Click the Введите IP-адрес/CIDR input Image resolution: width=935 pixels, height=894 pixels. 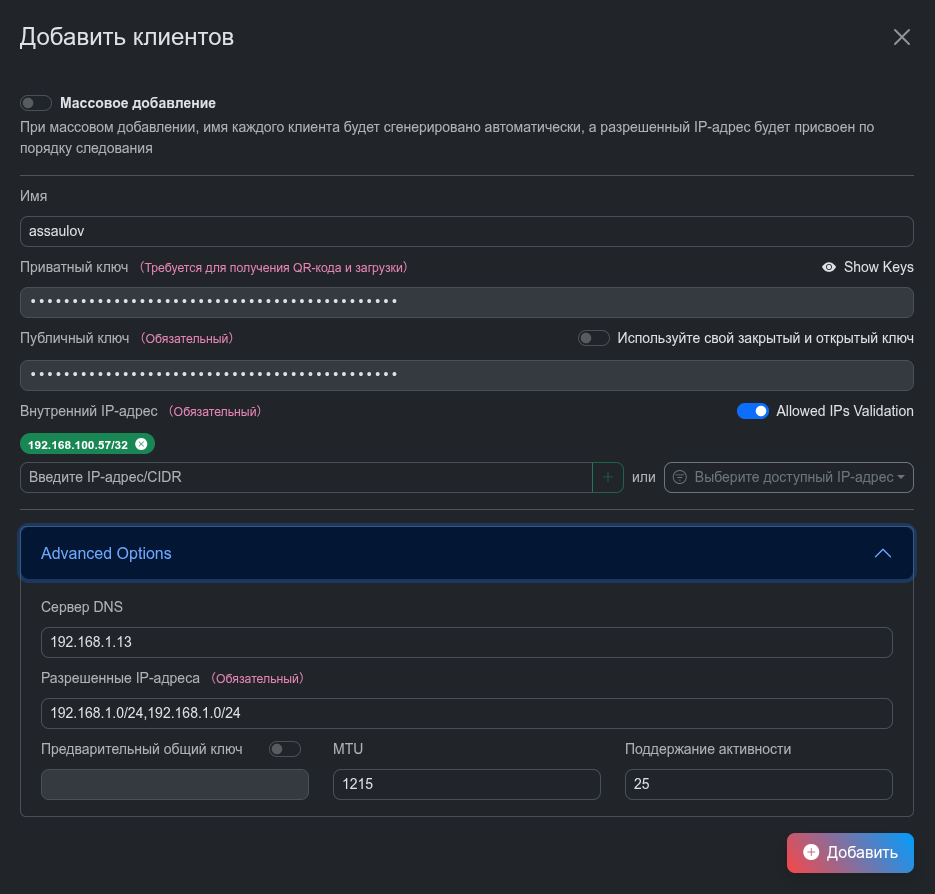pos(306,477)
